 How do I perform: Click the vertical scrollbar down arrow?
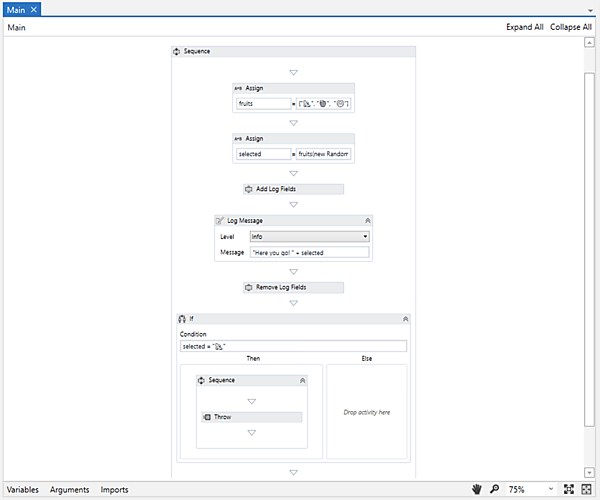[589, 473]
